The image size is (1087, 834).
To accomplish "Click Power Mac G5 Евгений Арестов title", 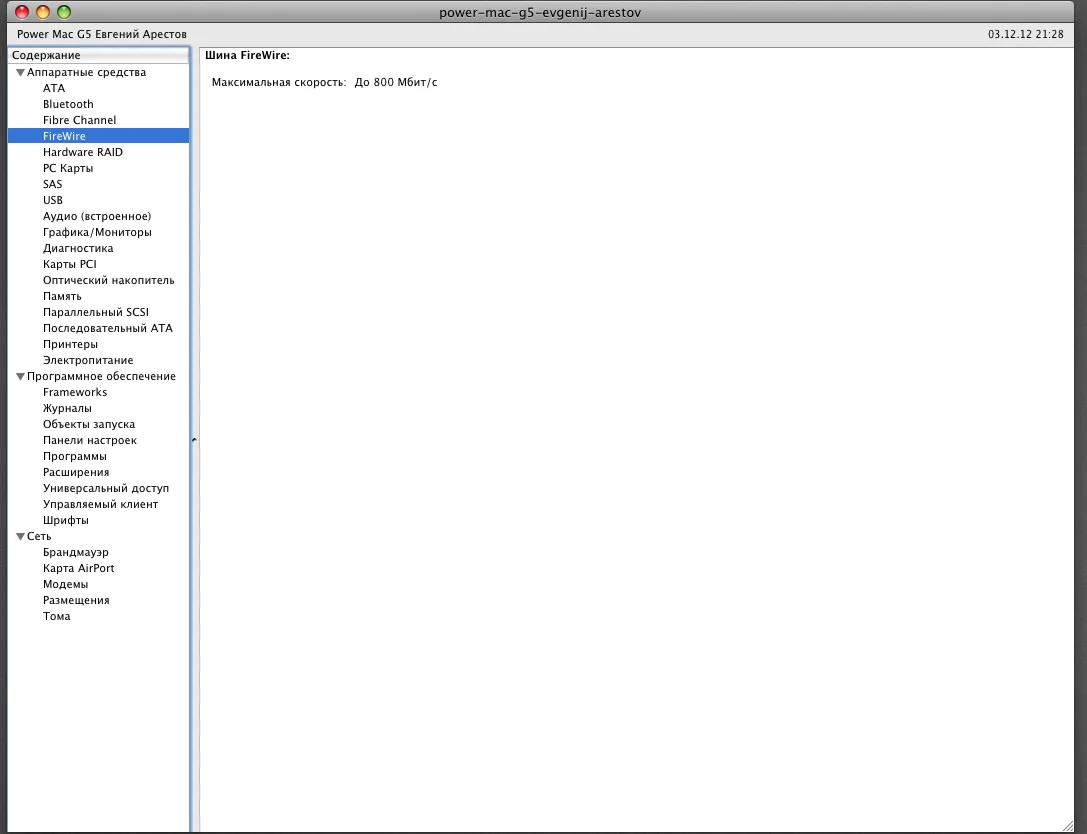I will pyautogui.click(x=102, y=34).
